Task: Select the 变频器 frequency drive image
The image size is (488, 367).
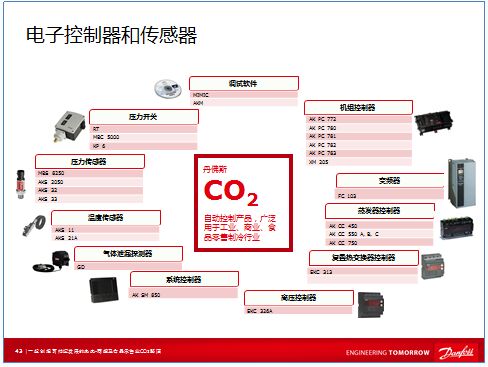Action: point(462,183)
